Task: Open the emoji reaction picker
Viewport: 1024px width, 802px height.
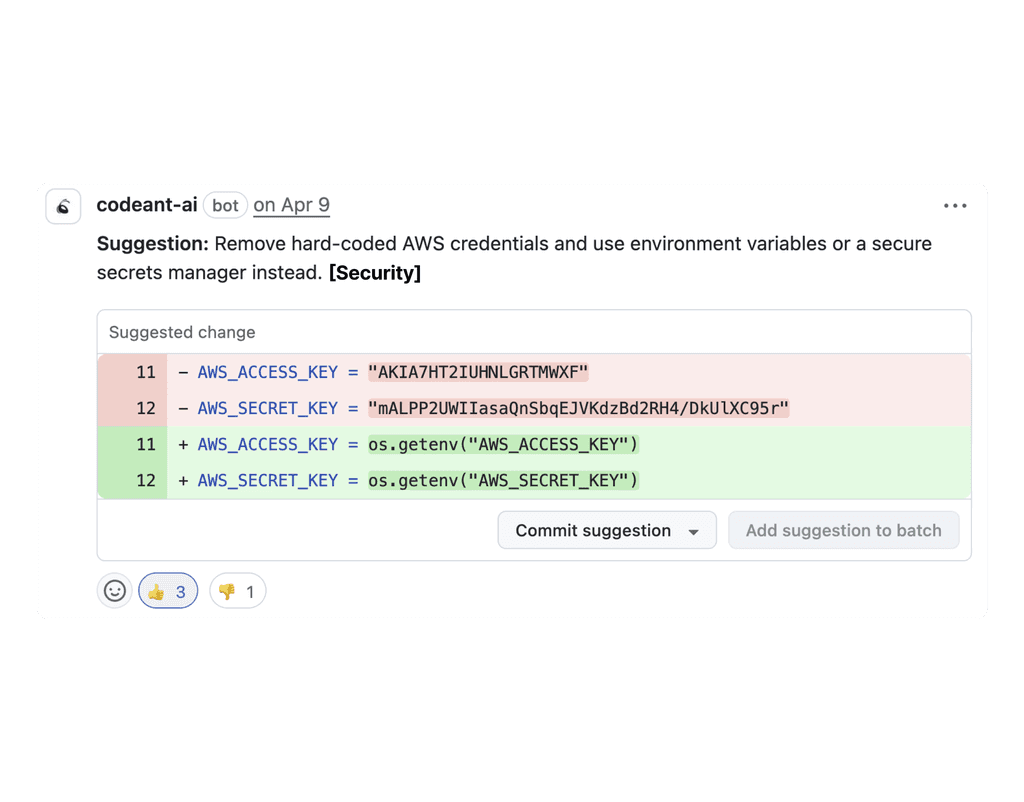Action: [x=114, y=590]
